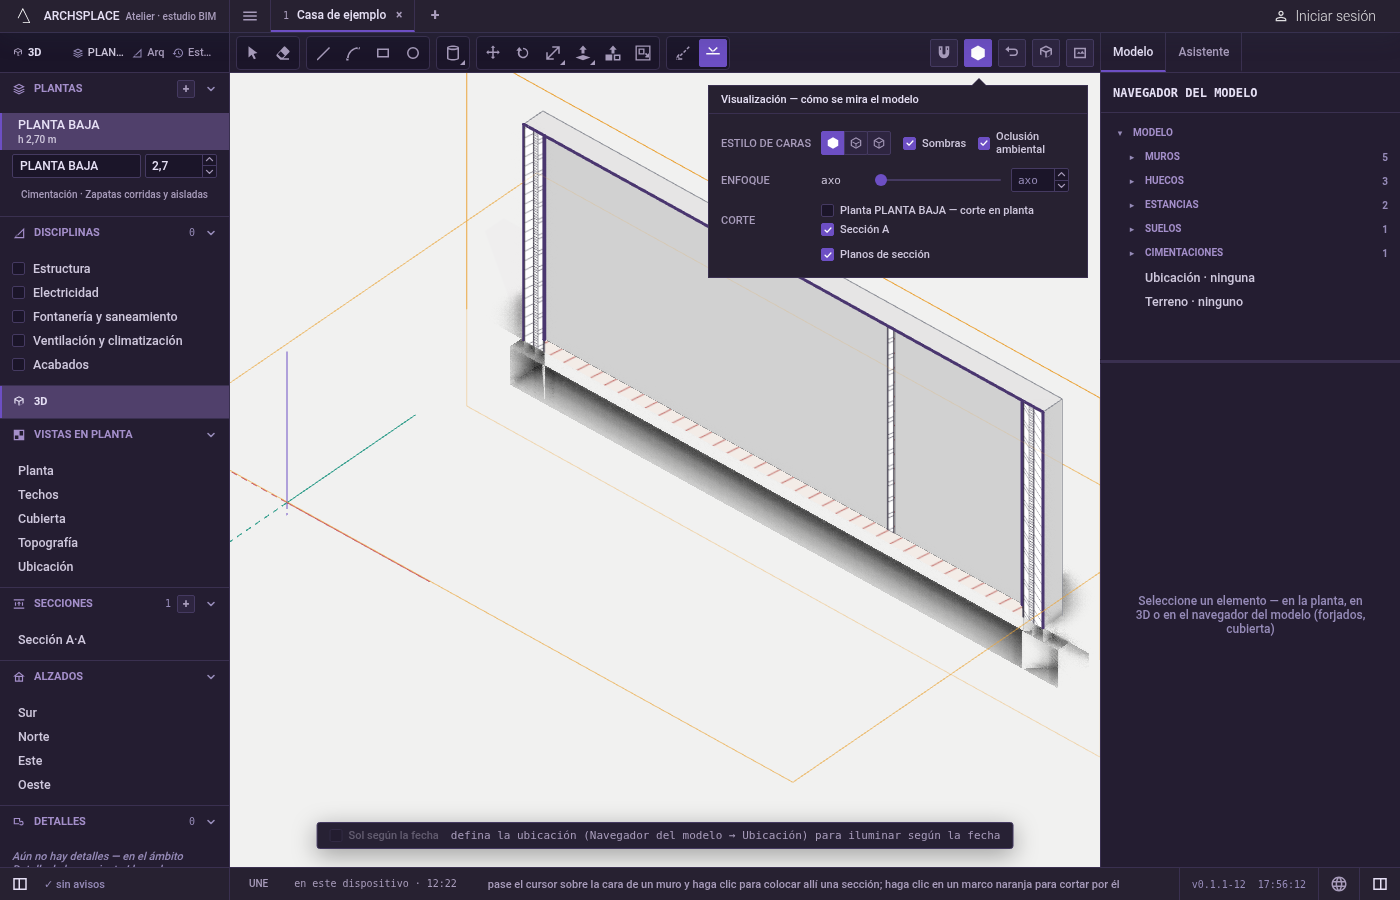This screenshot has width=1400, height=900.
Task: Activate the move tool with crossed arrows
Action: tap(493, 53)
